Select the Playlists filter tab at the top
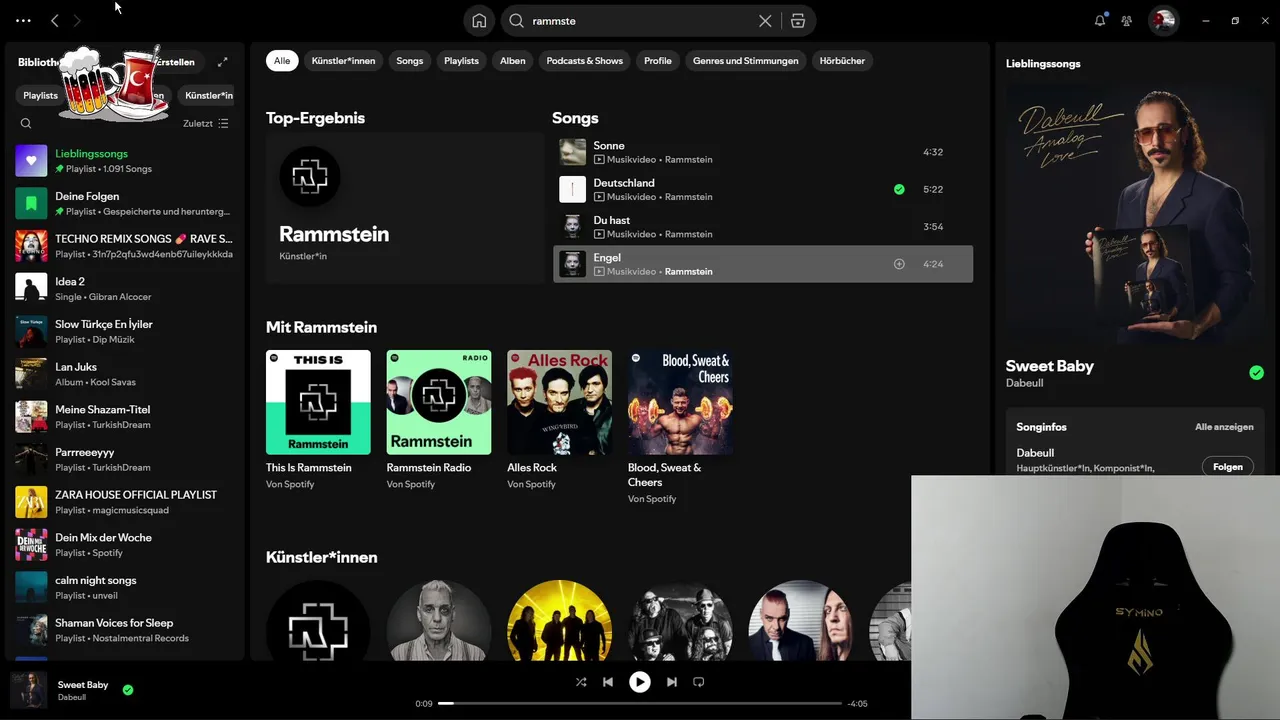1280x720 pixels. coord(461,61)
